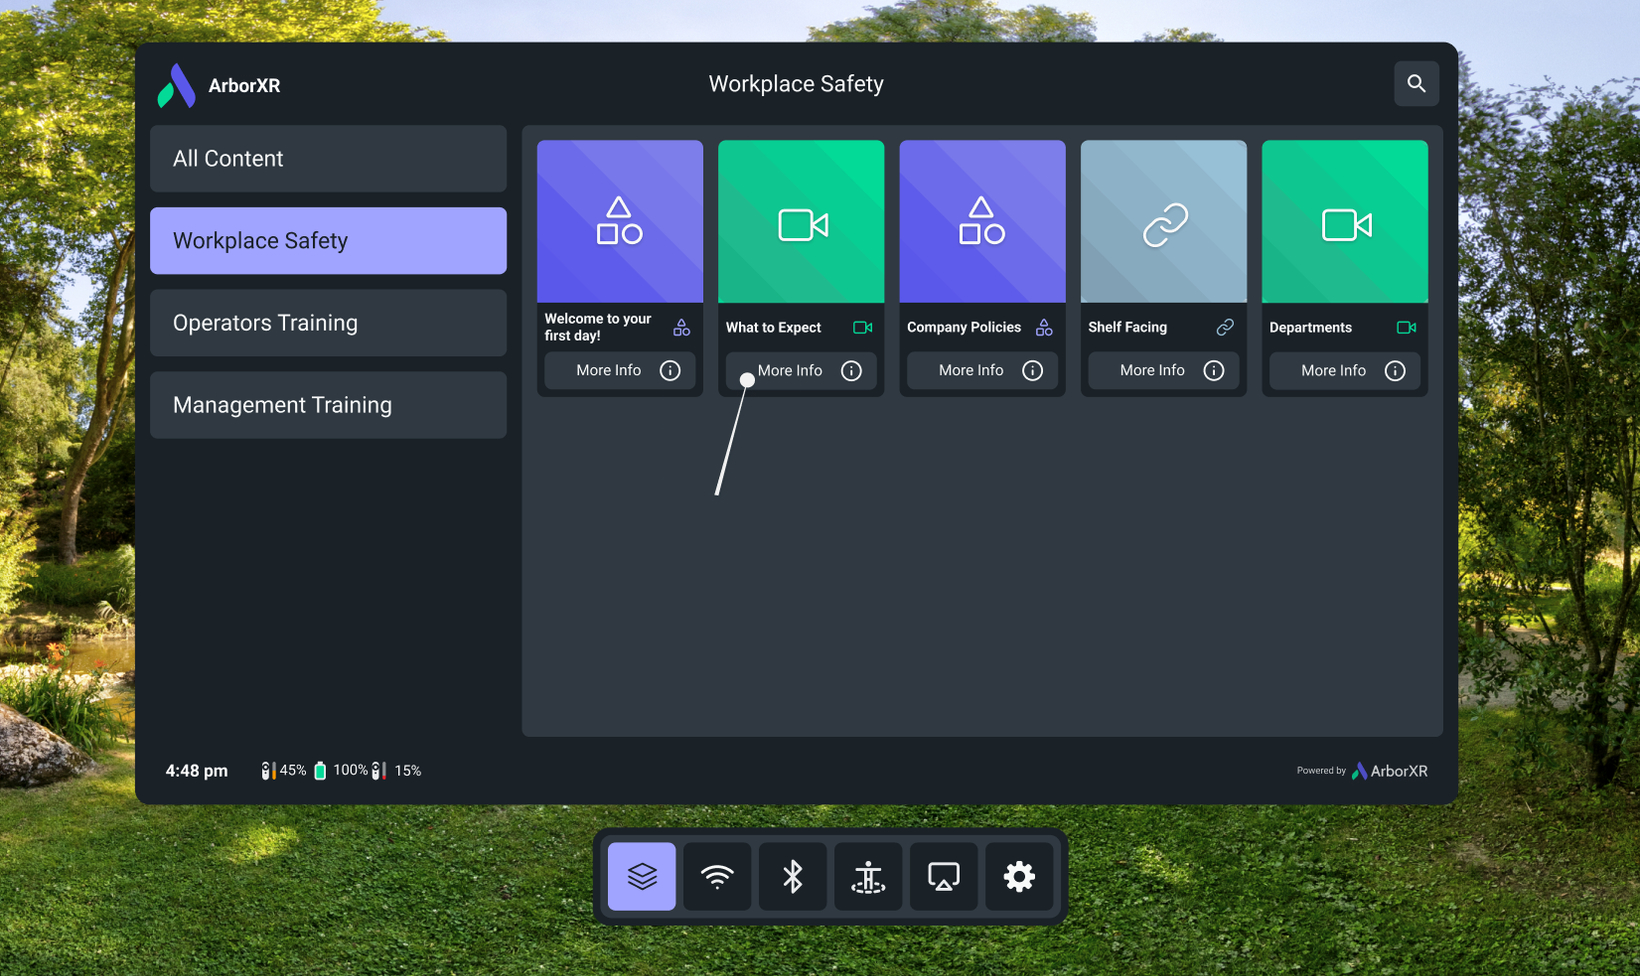1640x976 pixels.
Task: Open screen casting icon in dock
Action: [x=944, y=877]
